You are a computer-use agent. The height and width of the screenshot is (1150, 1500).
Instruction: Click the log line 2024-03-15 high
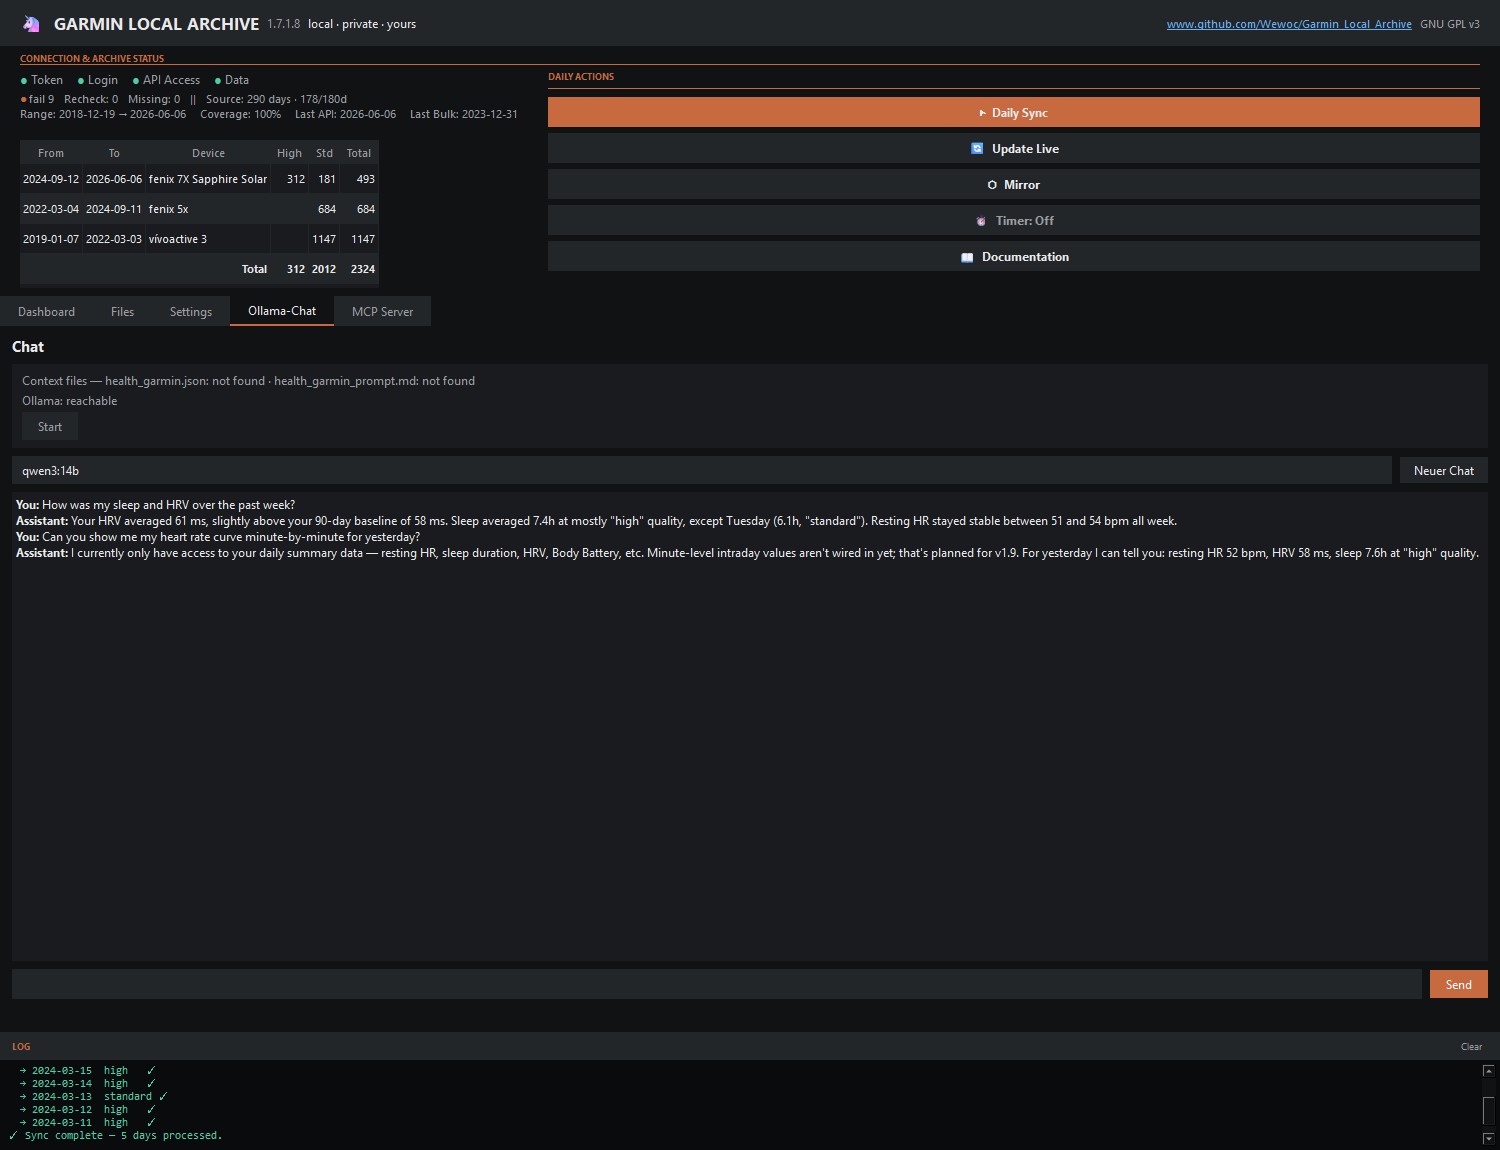88,1071
